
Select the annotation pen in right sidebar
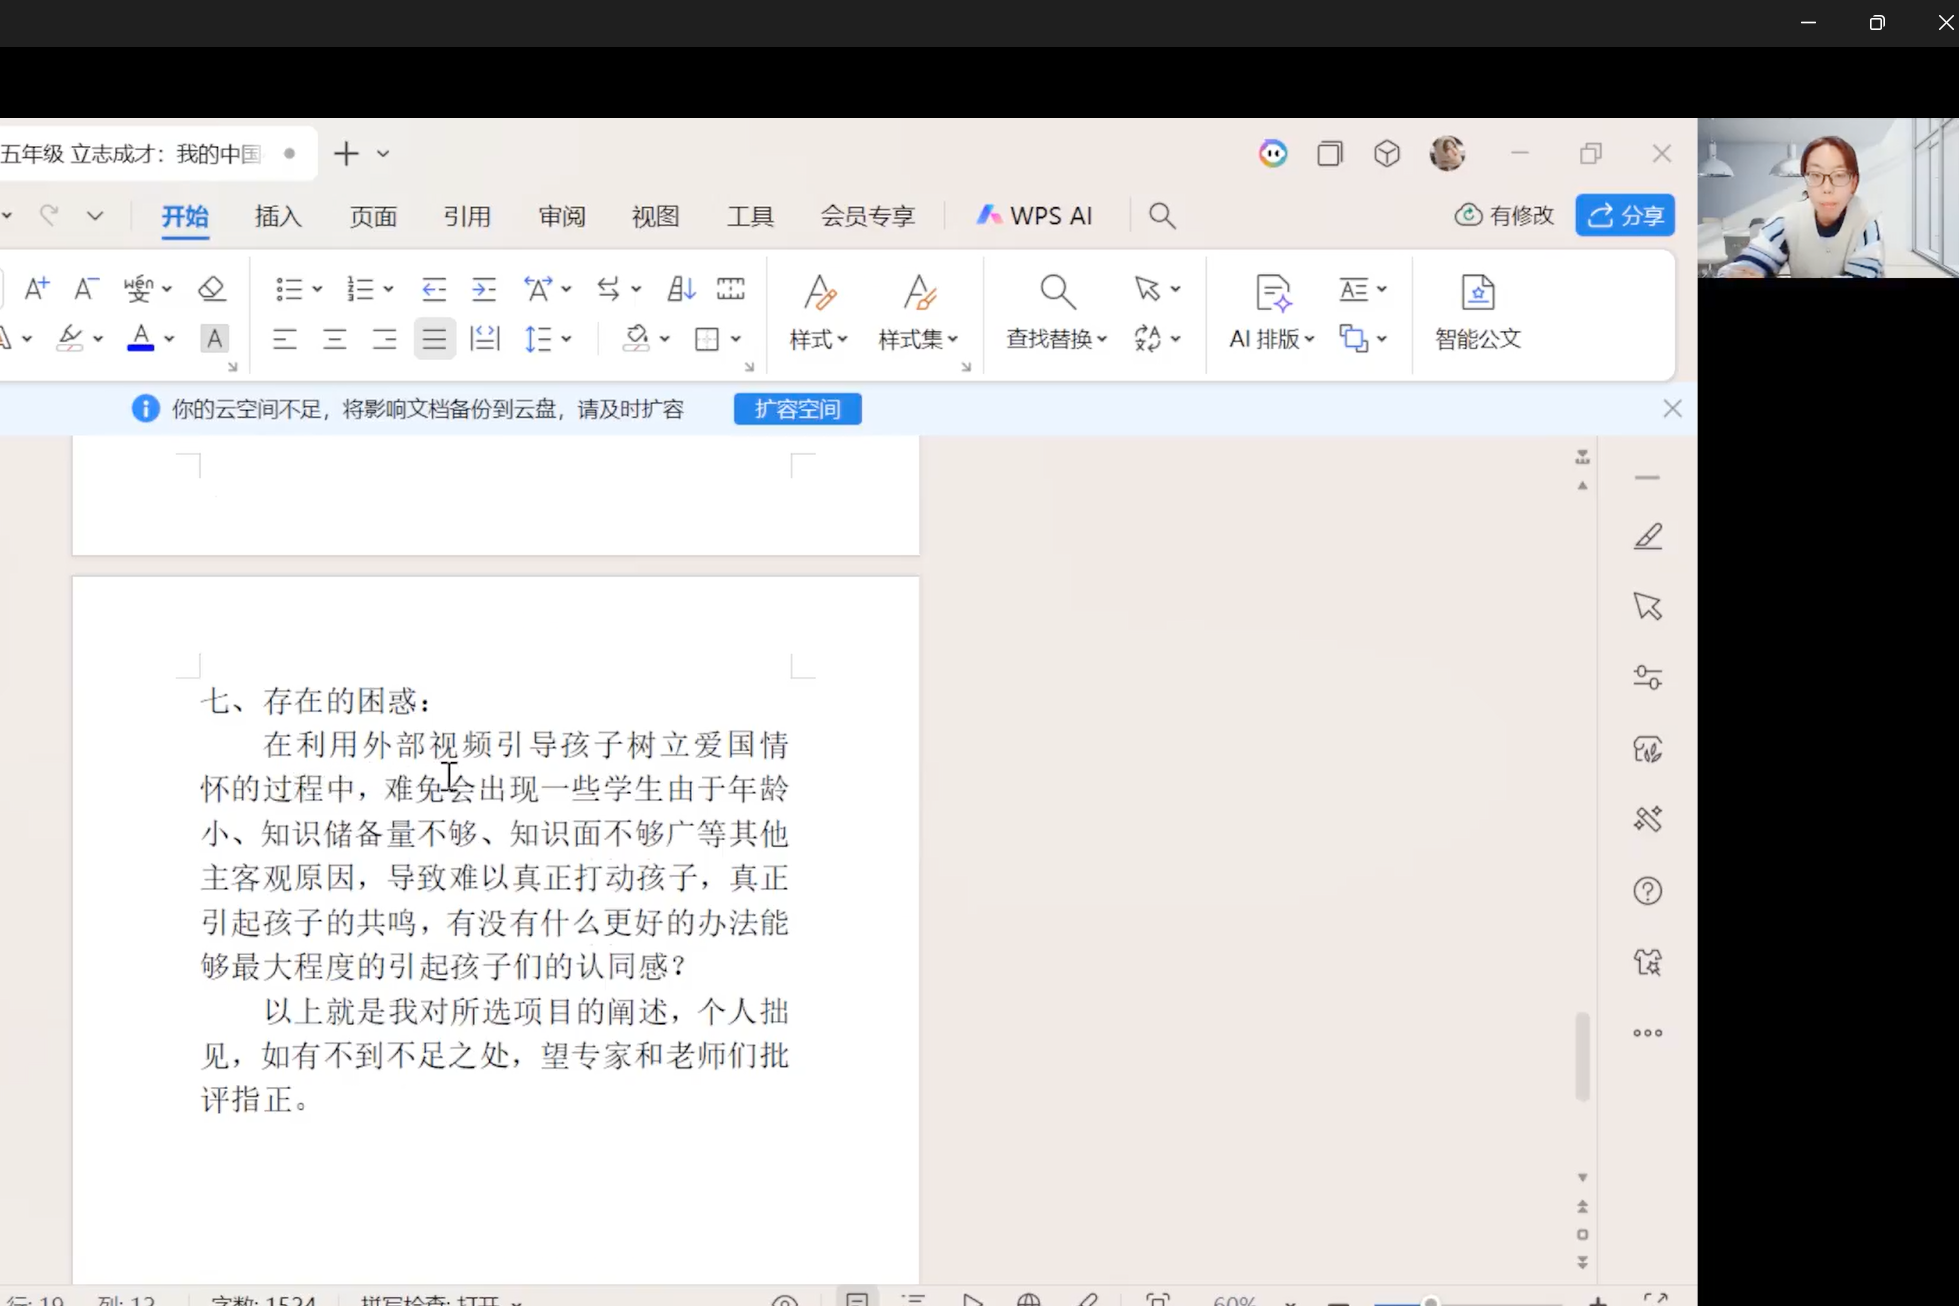(x=1646, y=536)
